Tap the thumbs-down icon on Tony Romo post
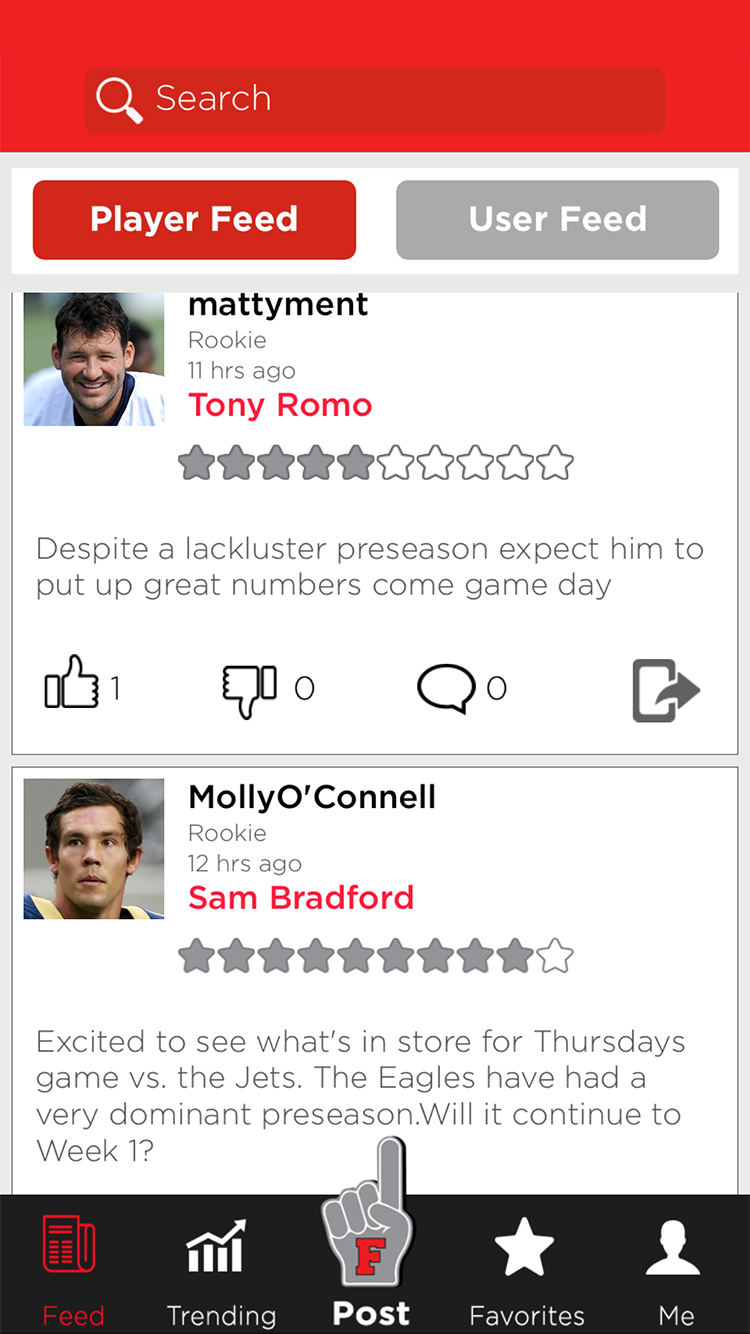The height and width of the screenshot is (1334, 750). tap(248, 688)
